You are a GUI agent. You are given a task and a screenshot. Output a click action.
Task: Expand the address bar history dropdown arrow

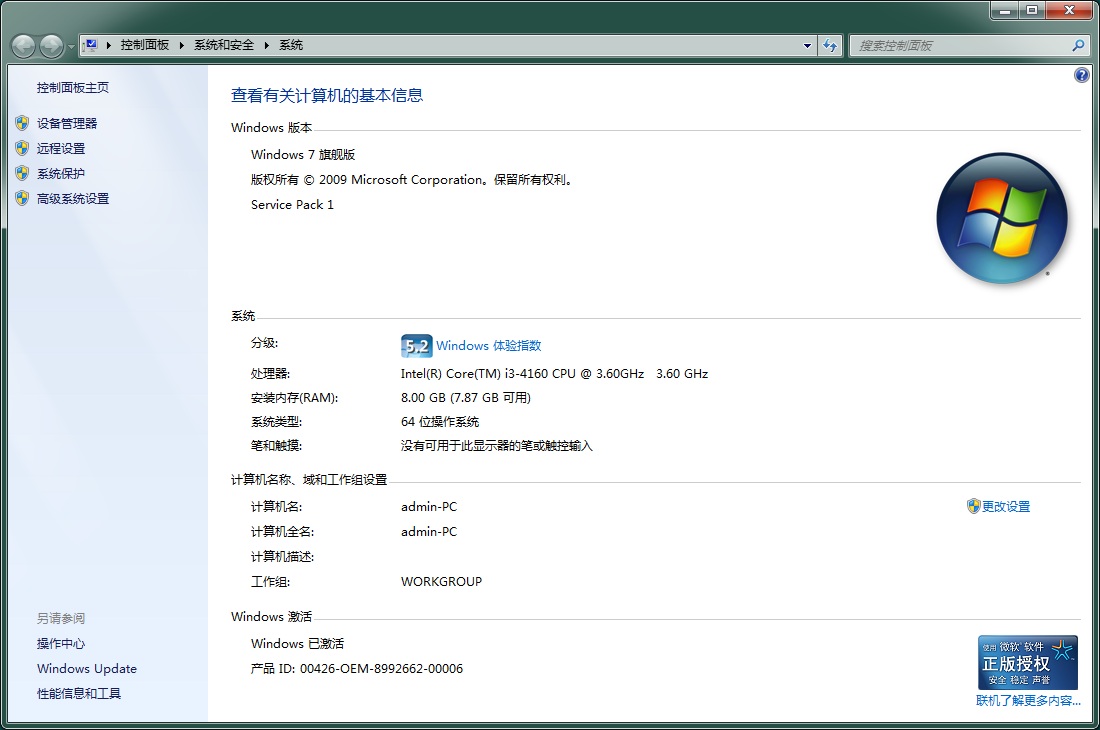click(x=808, y=45)
